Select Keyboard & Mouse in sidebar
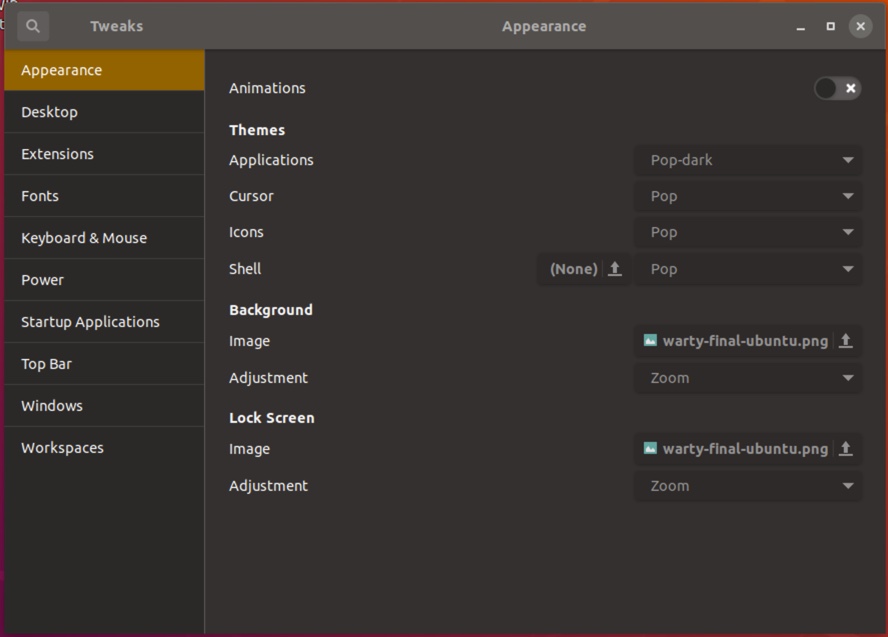 click(84, 238)
